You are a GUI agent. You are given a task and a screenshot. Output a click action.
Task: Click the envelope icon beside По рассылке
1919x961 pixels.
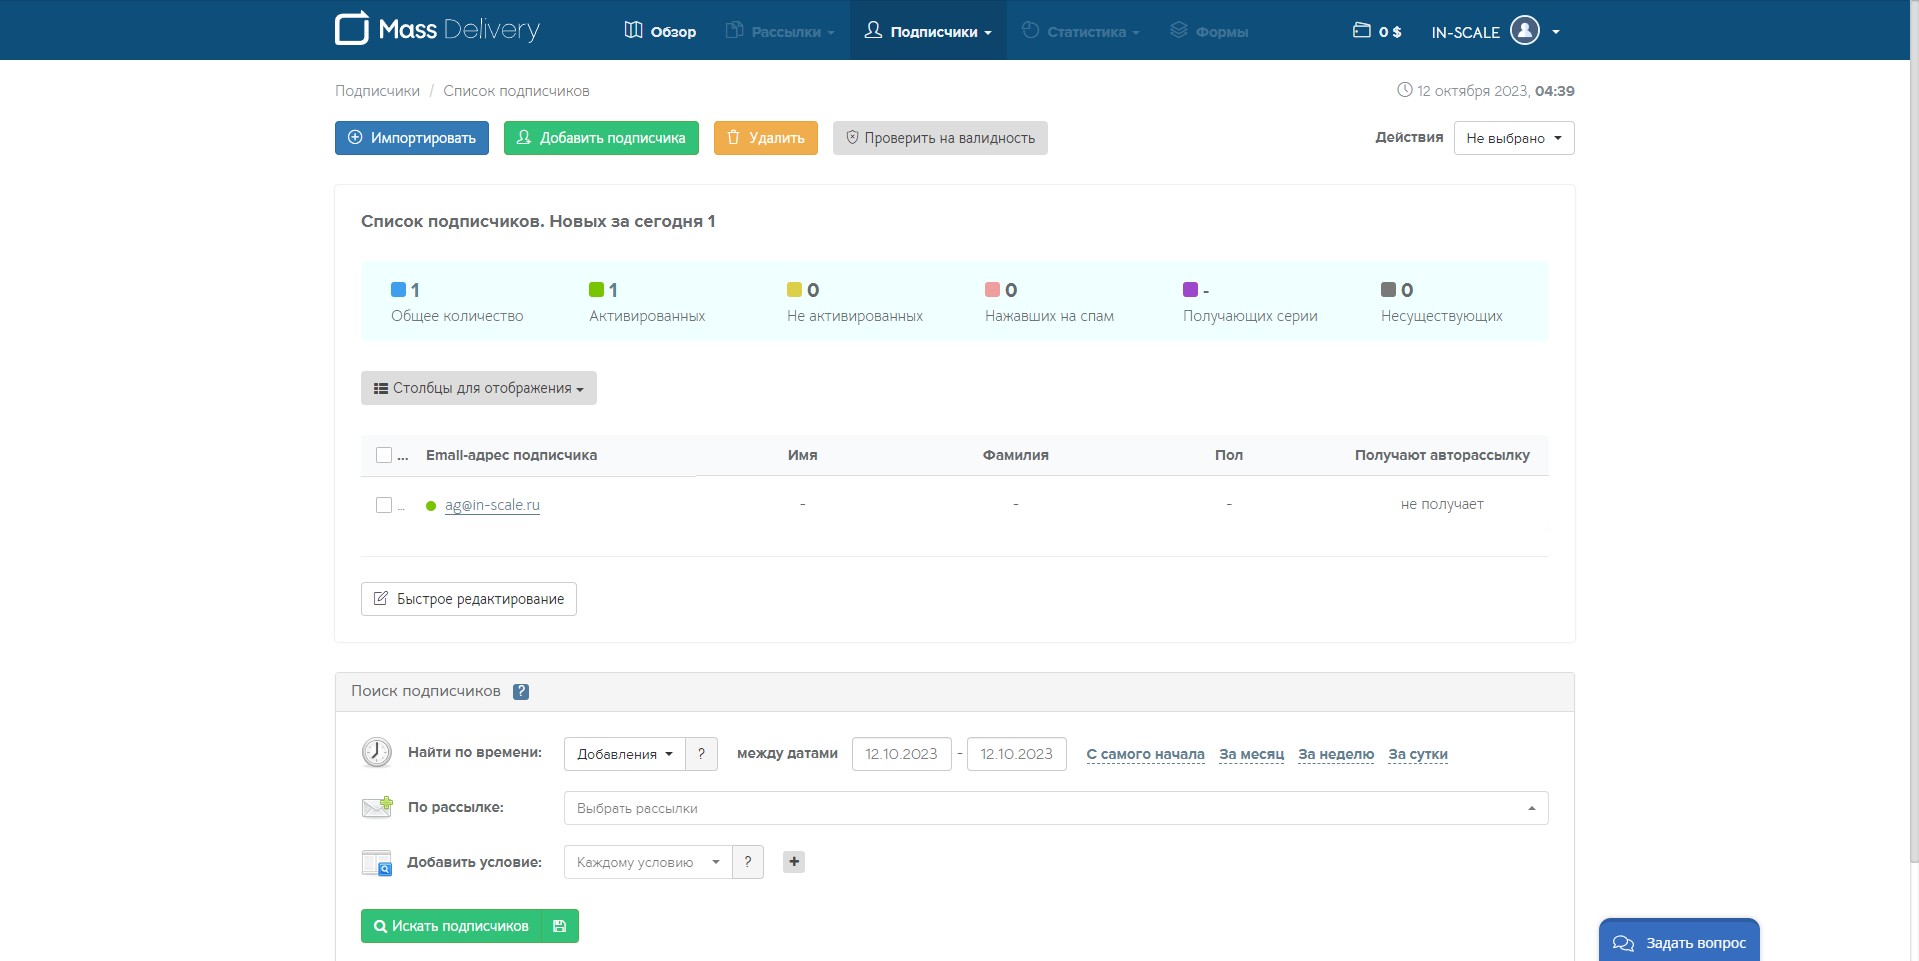coord(377,807)
